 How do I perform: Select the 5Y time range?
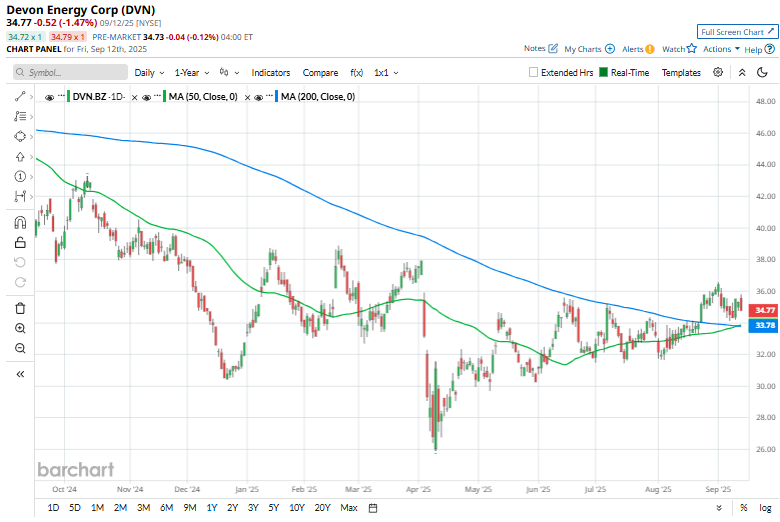[x=274, y=508]
